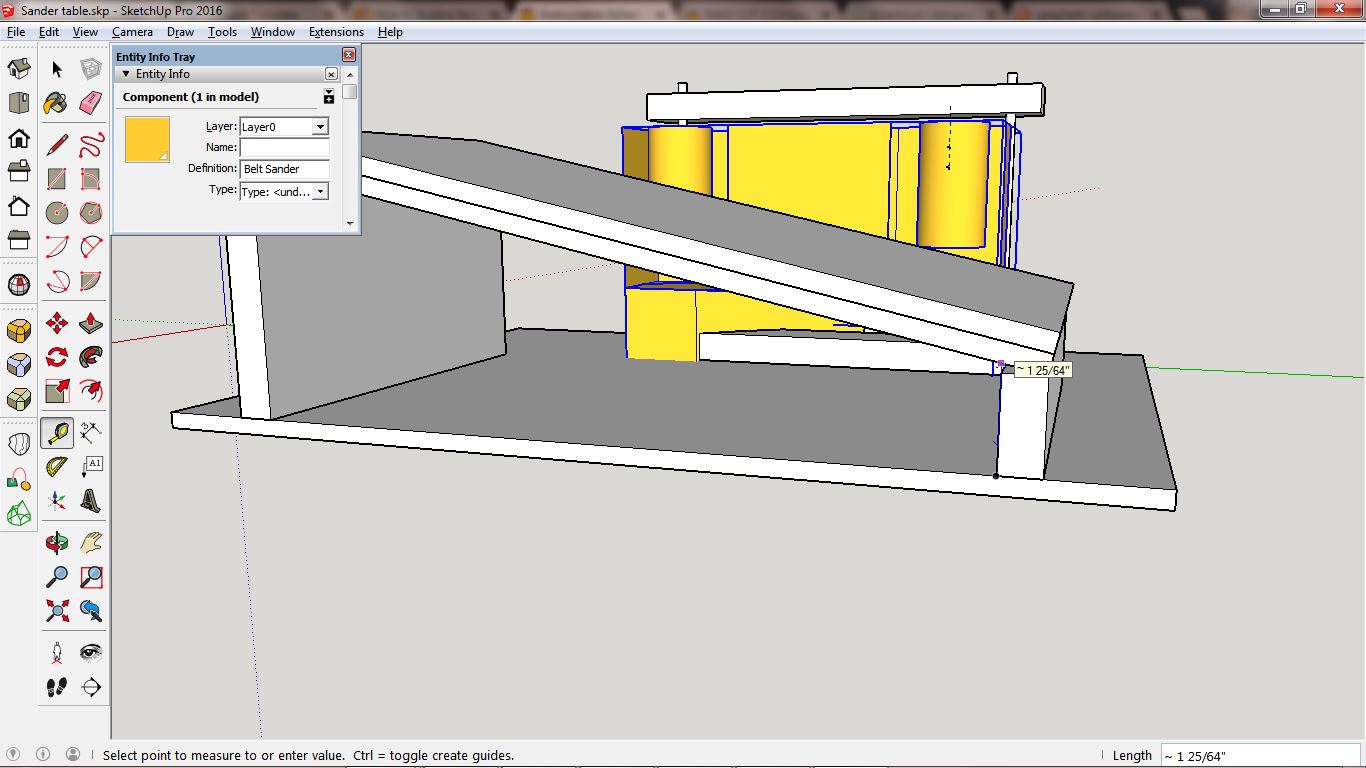Activate the Freehand squiggle tool
The height and width of the screenshot is (768, 1366).
pos(90,144)
